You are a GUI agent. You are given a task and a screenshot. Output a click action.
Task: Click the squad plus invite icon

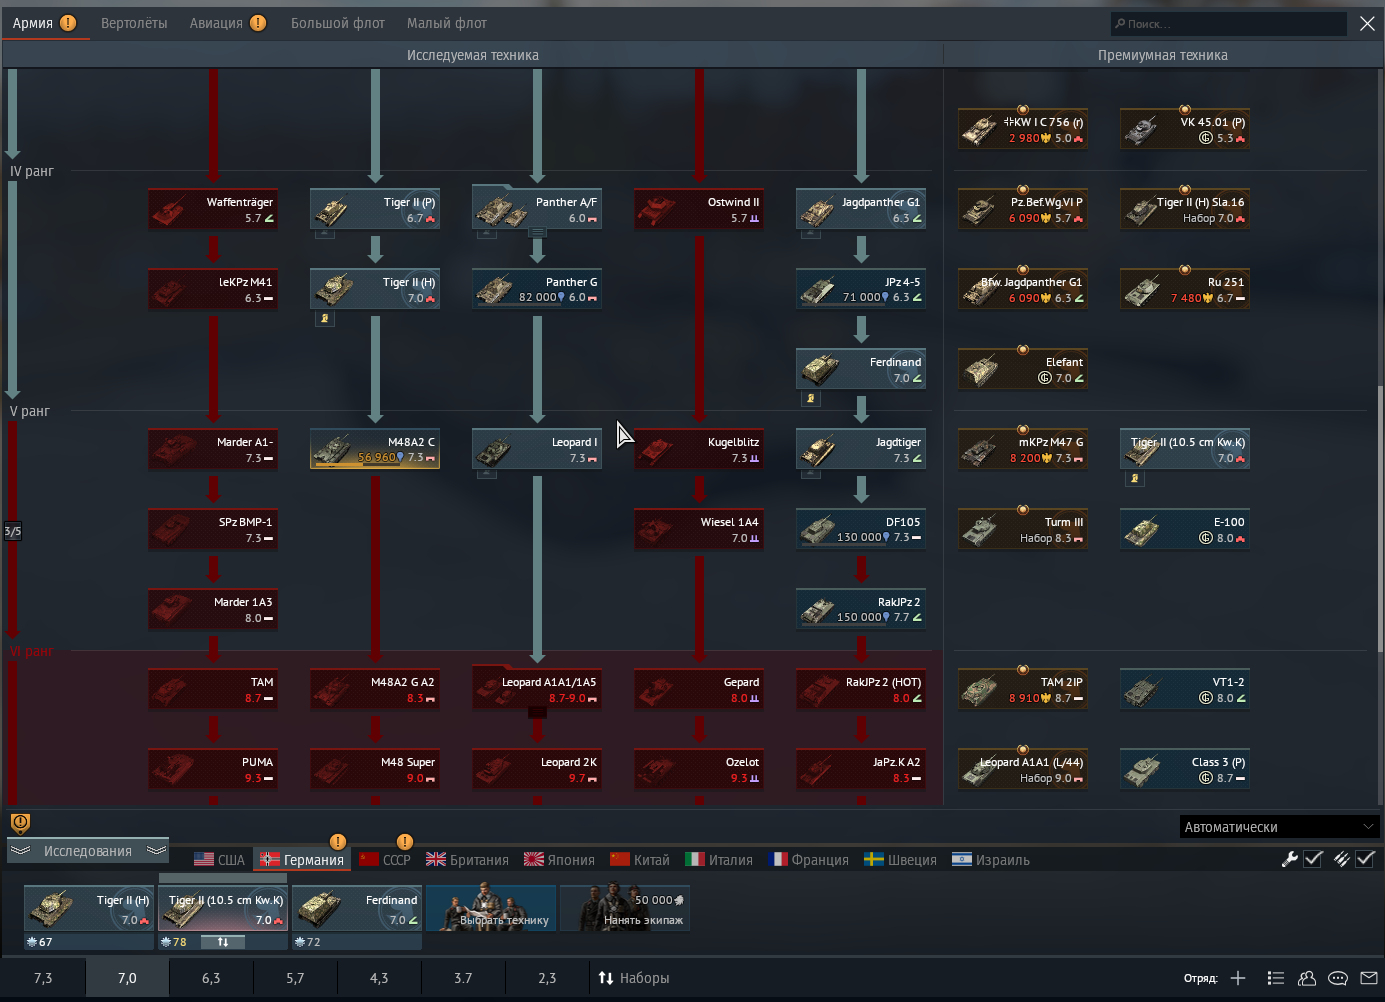pyautogui.click(x=1238, y=978)
